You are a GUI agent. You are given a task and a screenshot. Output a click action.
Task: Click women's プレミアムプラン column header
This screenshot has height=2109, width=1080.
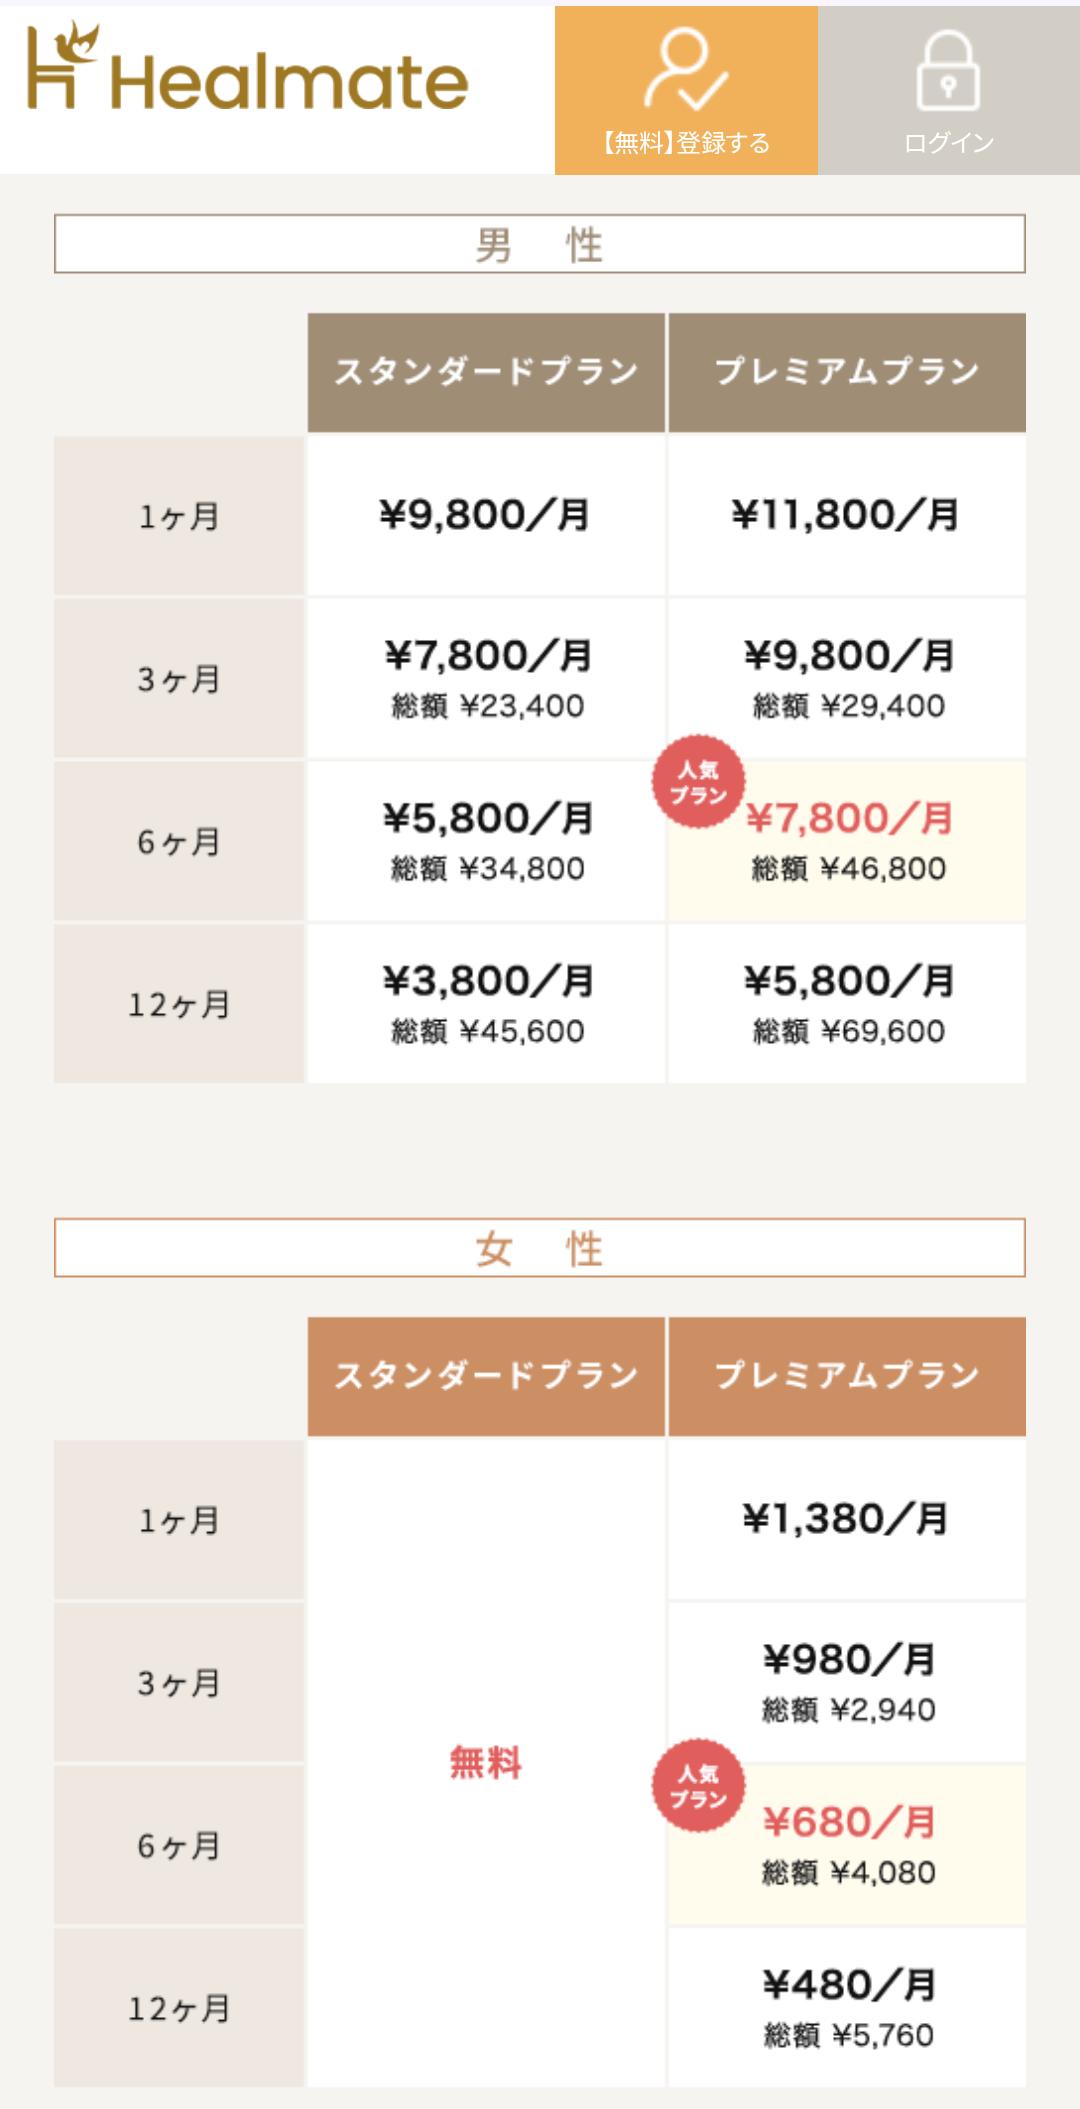coord(846,1376)
